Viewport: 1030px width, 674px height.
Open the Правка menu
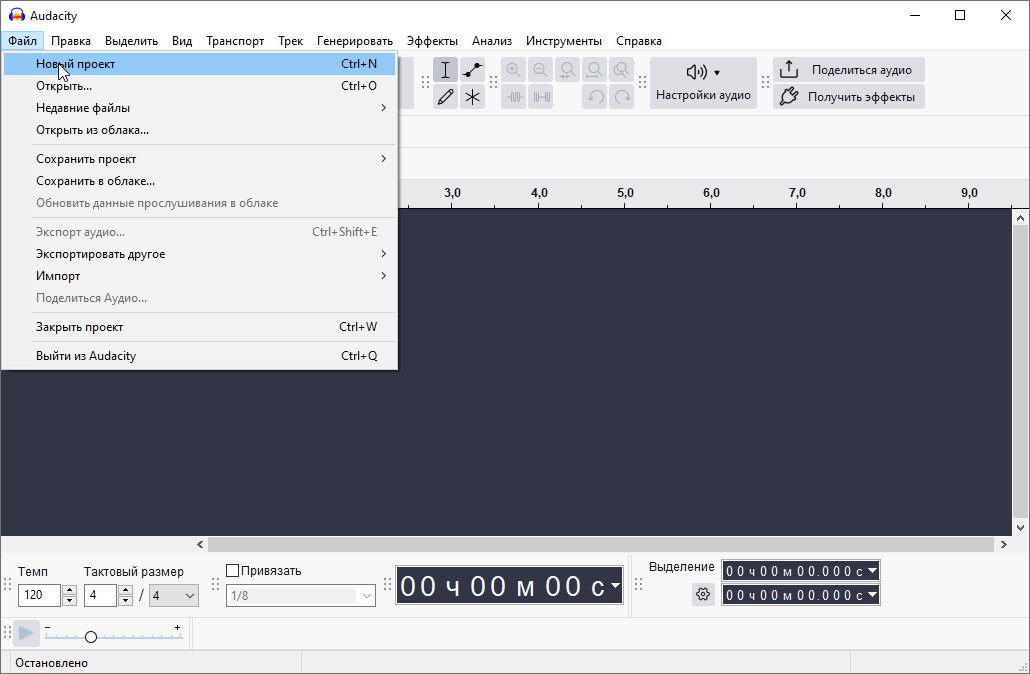click(x=71, y=41)
